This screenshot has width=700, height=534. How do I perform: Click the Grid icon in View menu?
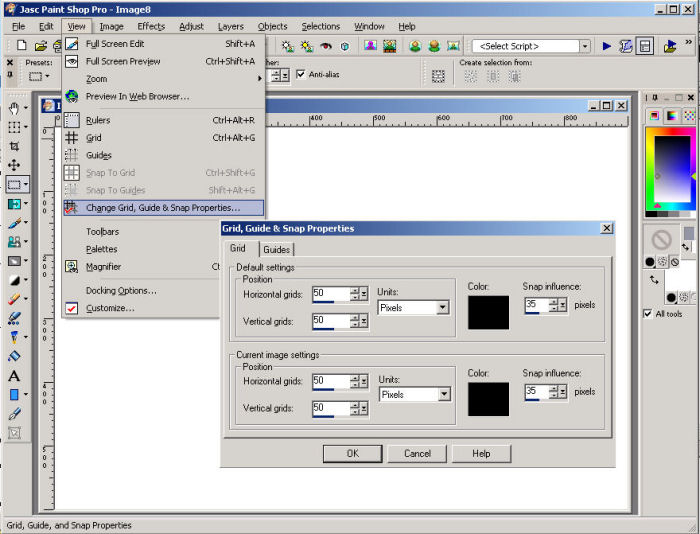tap(72, 138)
